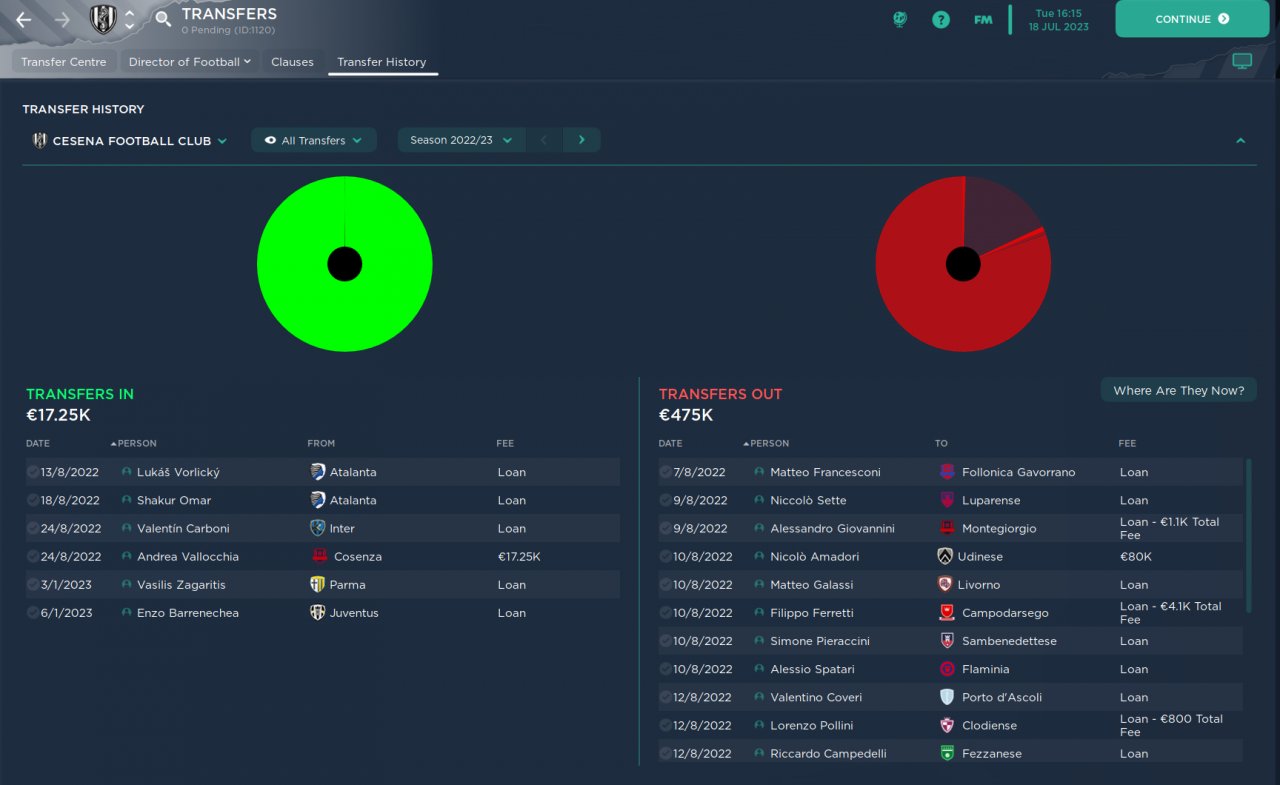1280x785 pixels.
Task: Click check circle on Enzo Barrenechea row
Action: [33, 612]
